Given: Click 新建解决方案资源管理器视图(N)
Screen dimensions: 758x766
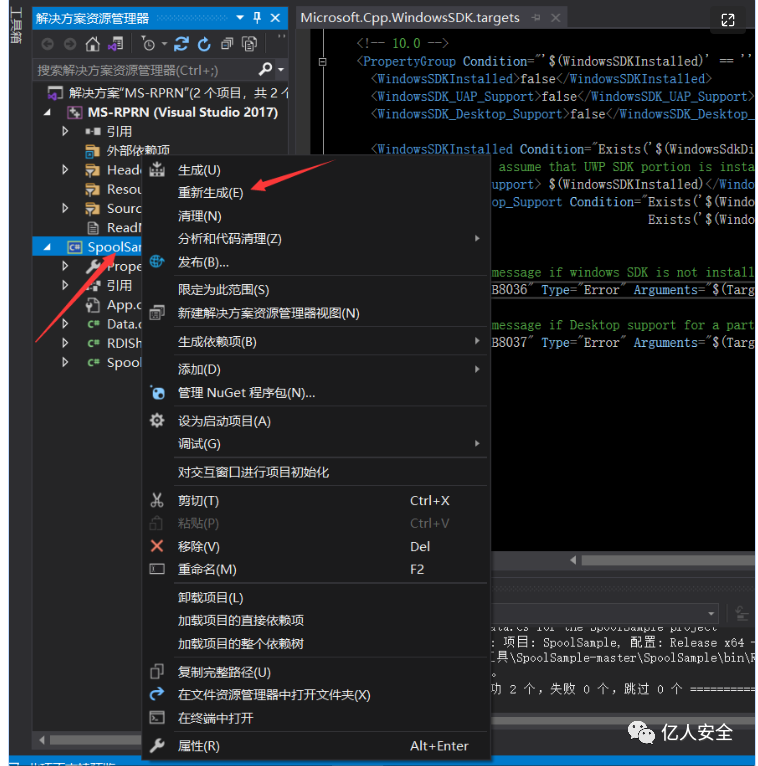Looking at the screenshot, I should tap(316, 313).
